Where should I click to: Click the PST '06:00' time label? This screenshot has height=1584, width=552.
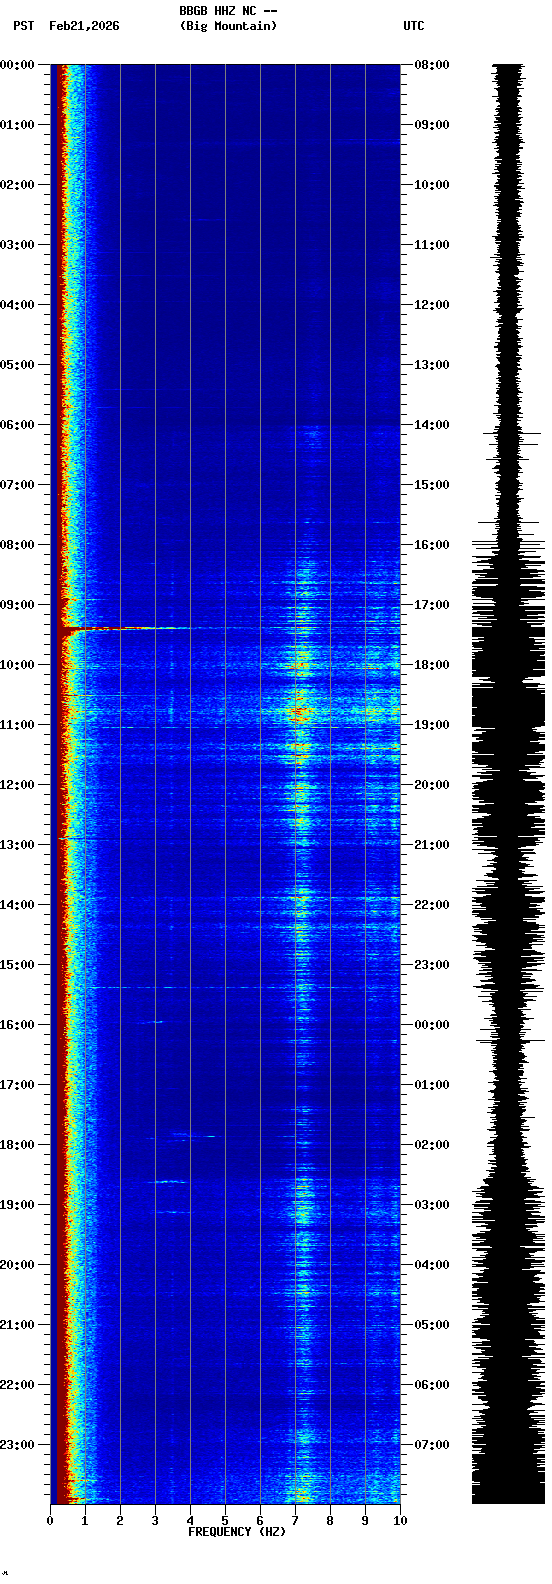click(x=17, y=425)
